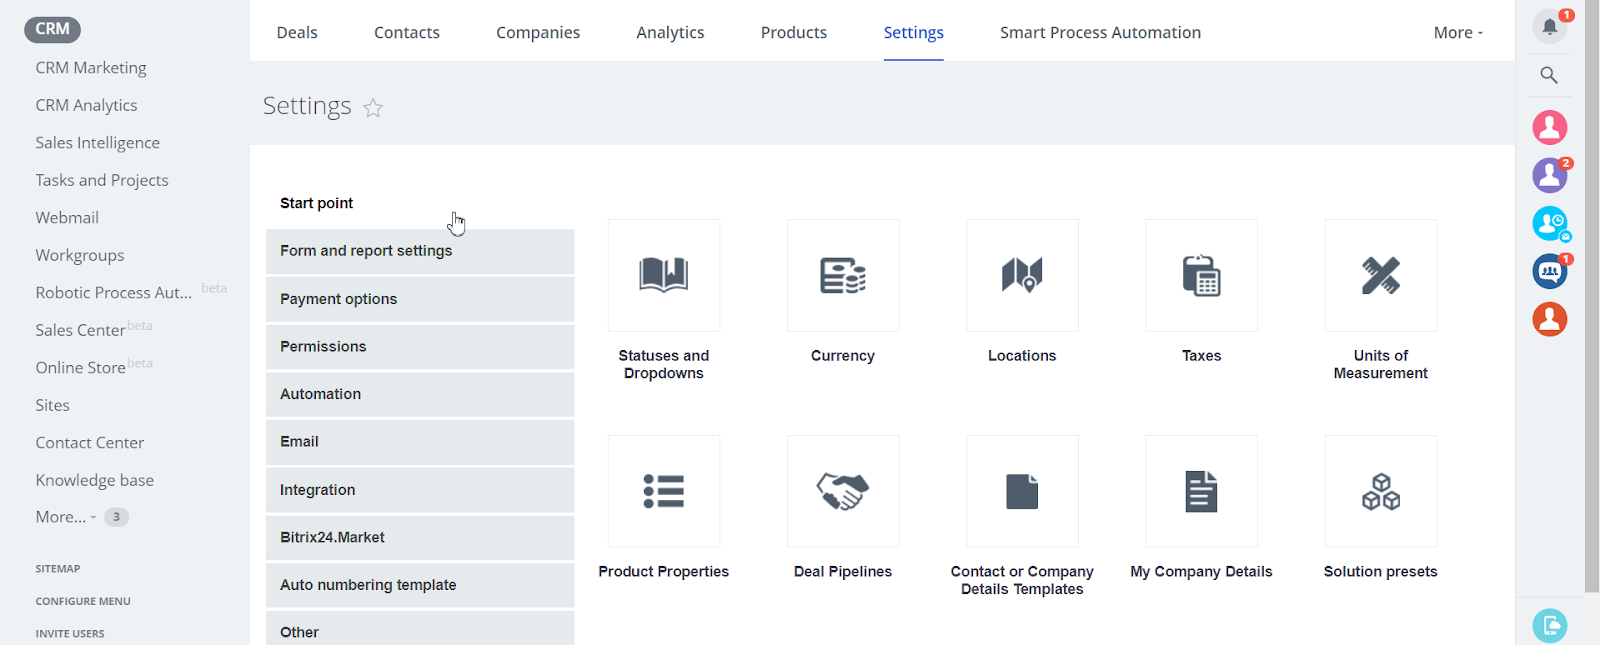Open the Bitrix24.Market section
The height and width of the screenshot is (645, 1600).
(420, 537)
